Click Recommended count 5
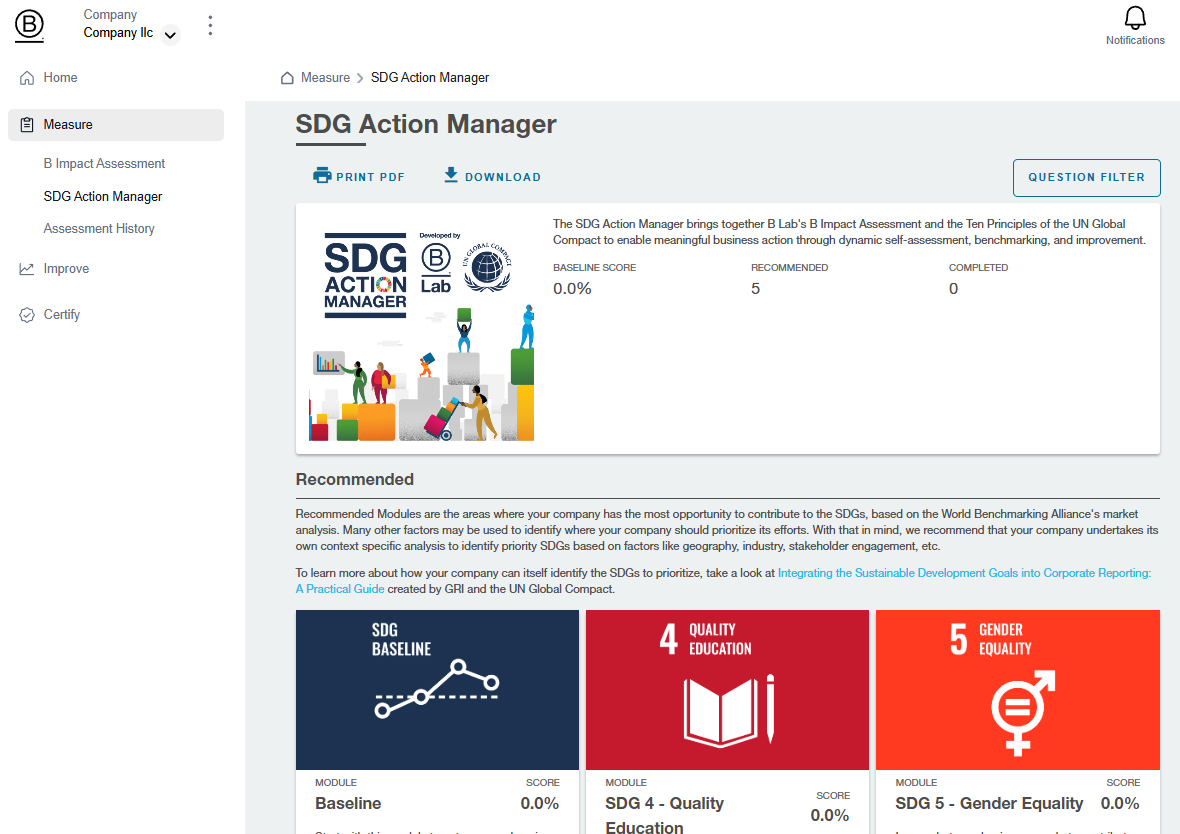Image resolution: width=1180 pixels, height=834 pixels. 756,289
